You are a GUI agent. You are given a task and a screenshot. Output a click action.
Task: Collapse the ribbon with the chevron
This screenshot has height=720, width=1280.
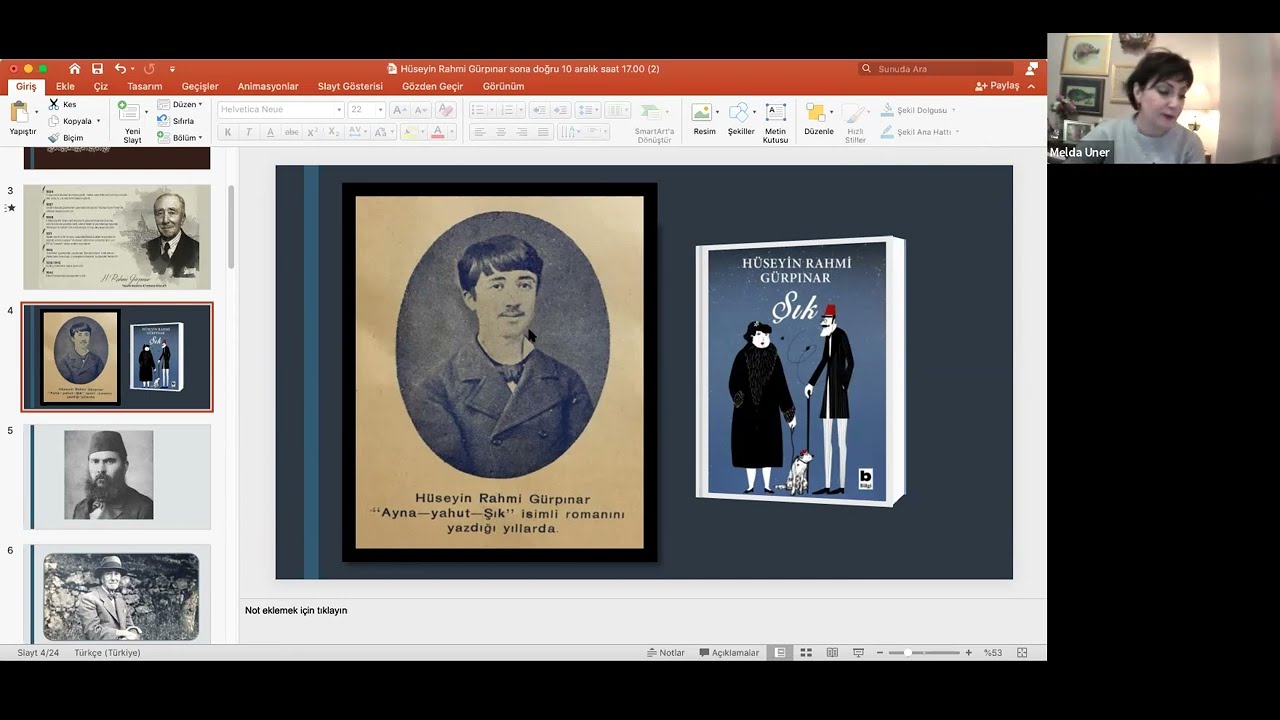1031,86
